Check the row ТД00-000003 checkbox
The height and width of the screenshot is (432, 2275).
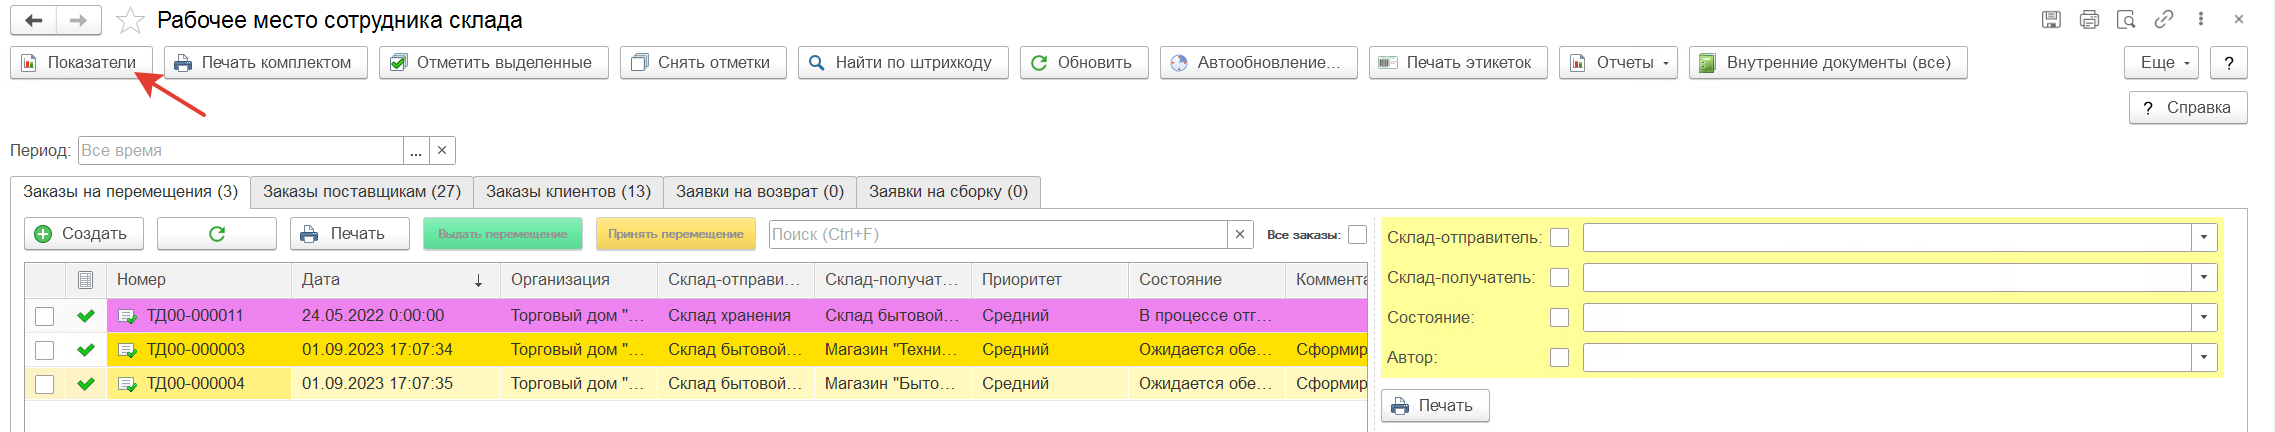click(44, 350)
